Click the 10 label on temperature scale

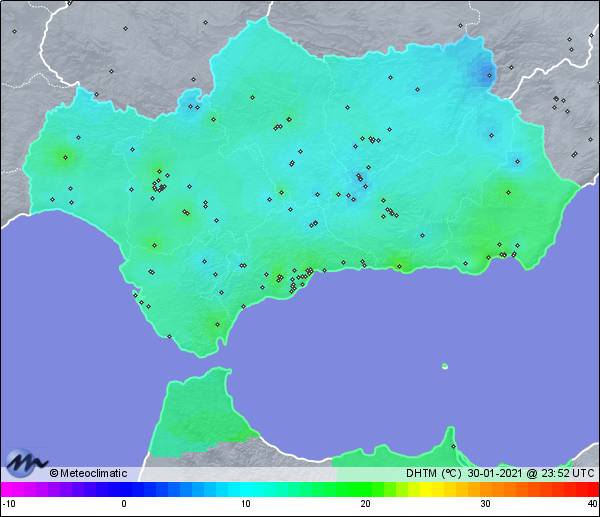246,503
